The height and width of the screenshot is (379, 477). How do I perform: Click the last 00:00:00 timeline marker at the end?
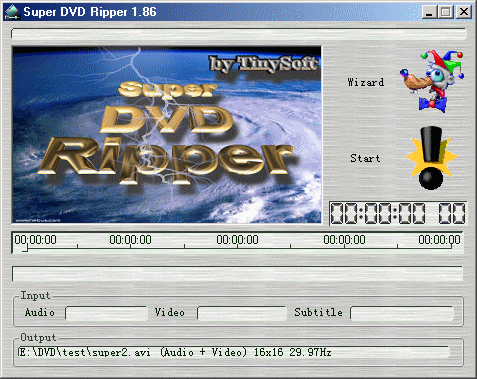[439, 240]
